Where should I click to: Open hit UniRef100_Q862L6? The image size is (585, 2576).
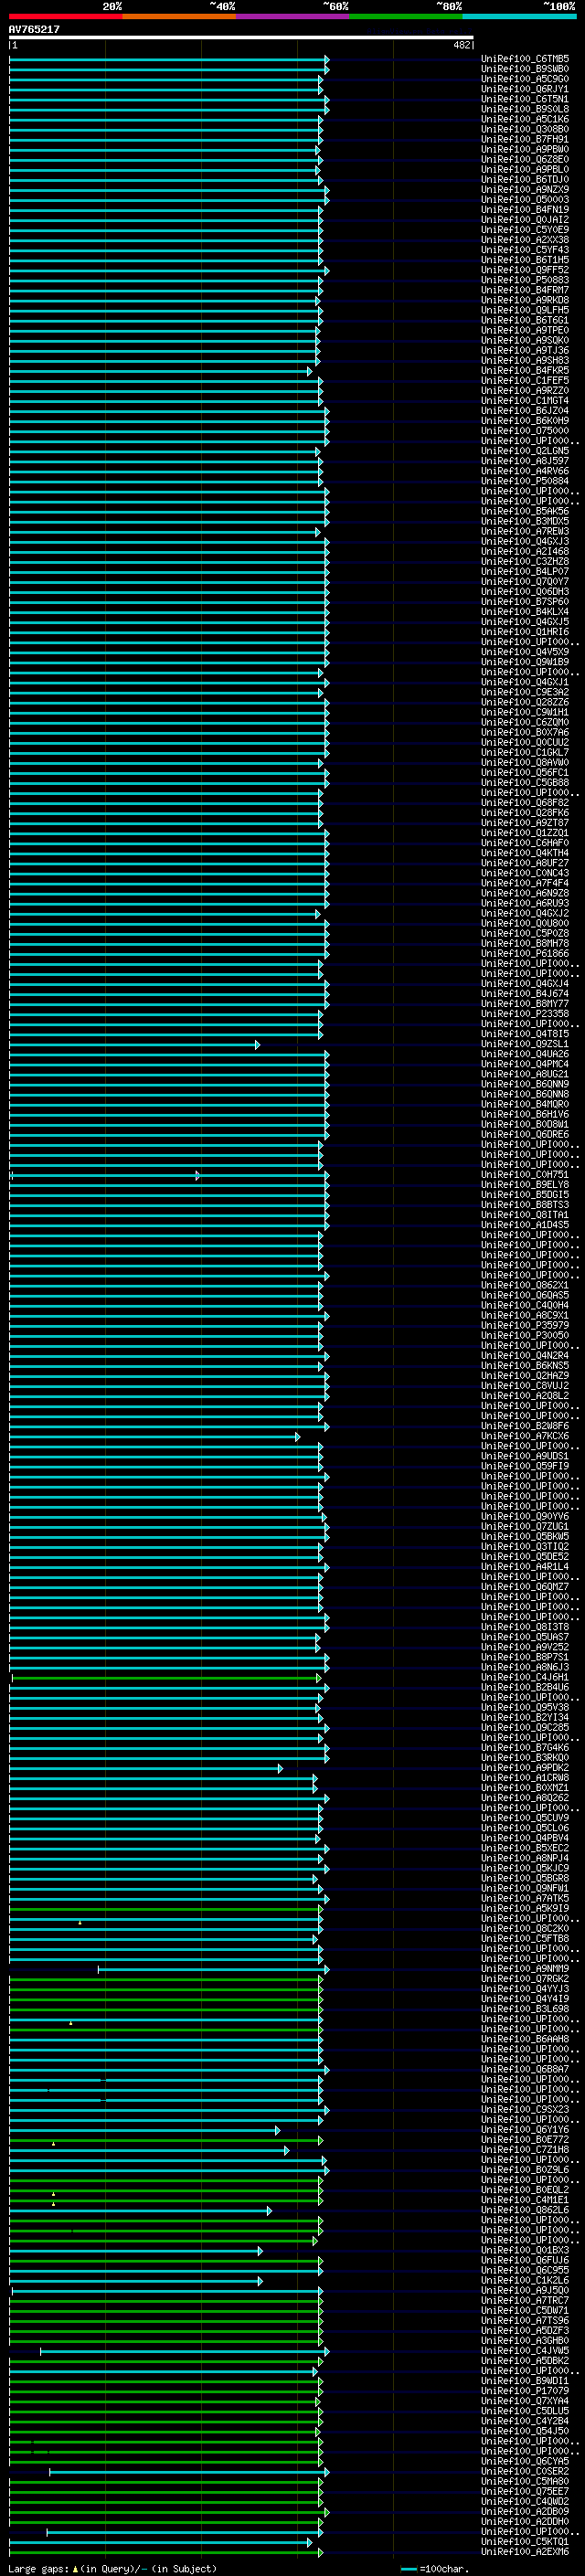click(x=525, y=2211)
